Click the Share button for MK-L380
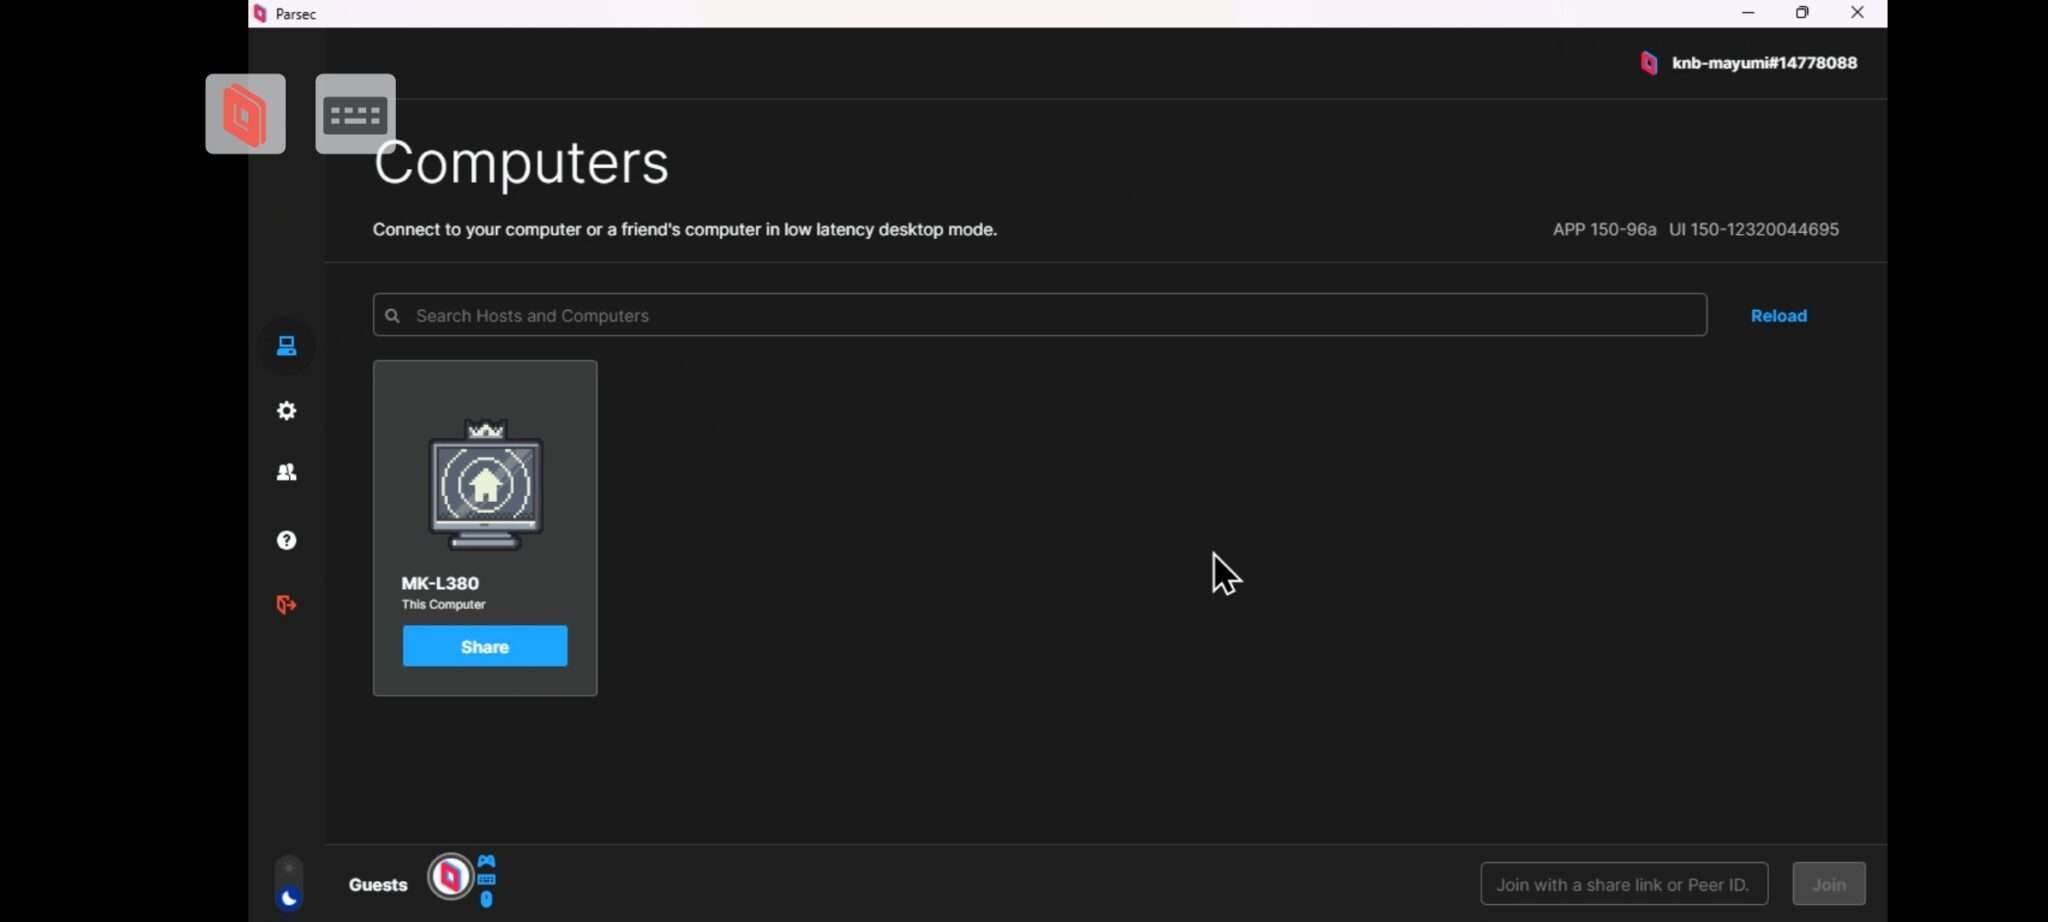 485,647
